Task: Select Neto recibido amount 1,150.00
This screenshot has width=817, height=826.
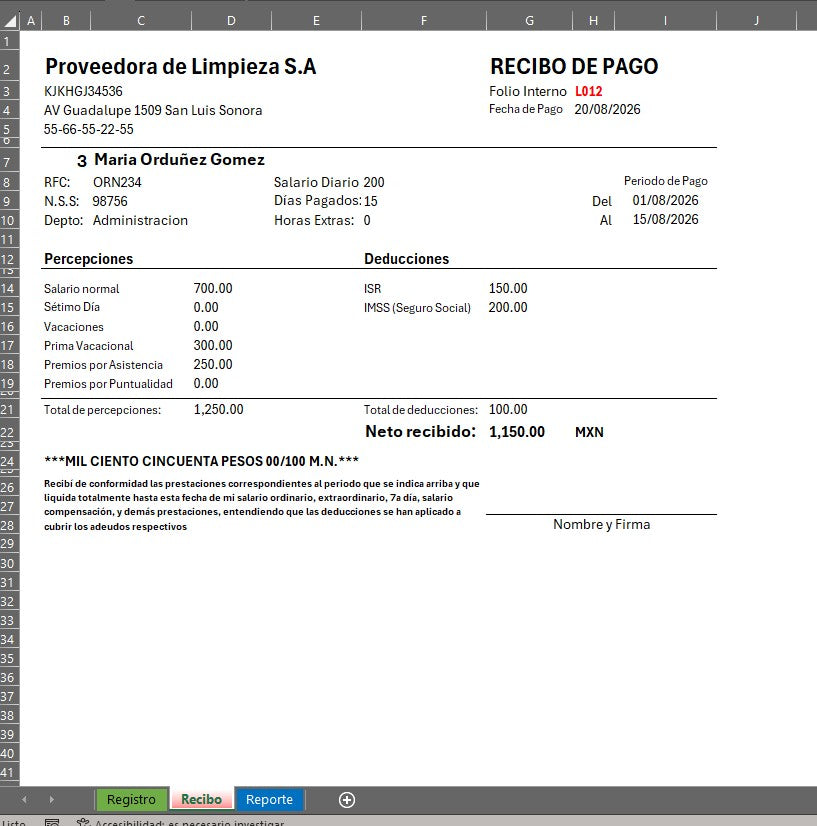Action: (x=517, y=432)
